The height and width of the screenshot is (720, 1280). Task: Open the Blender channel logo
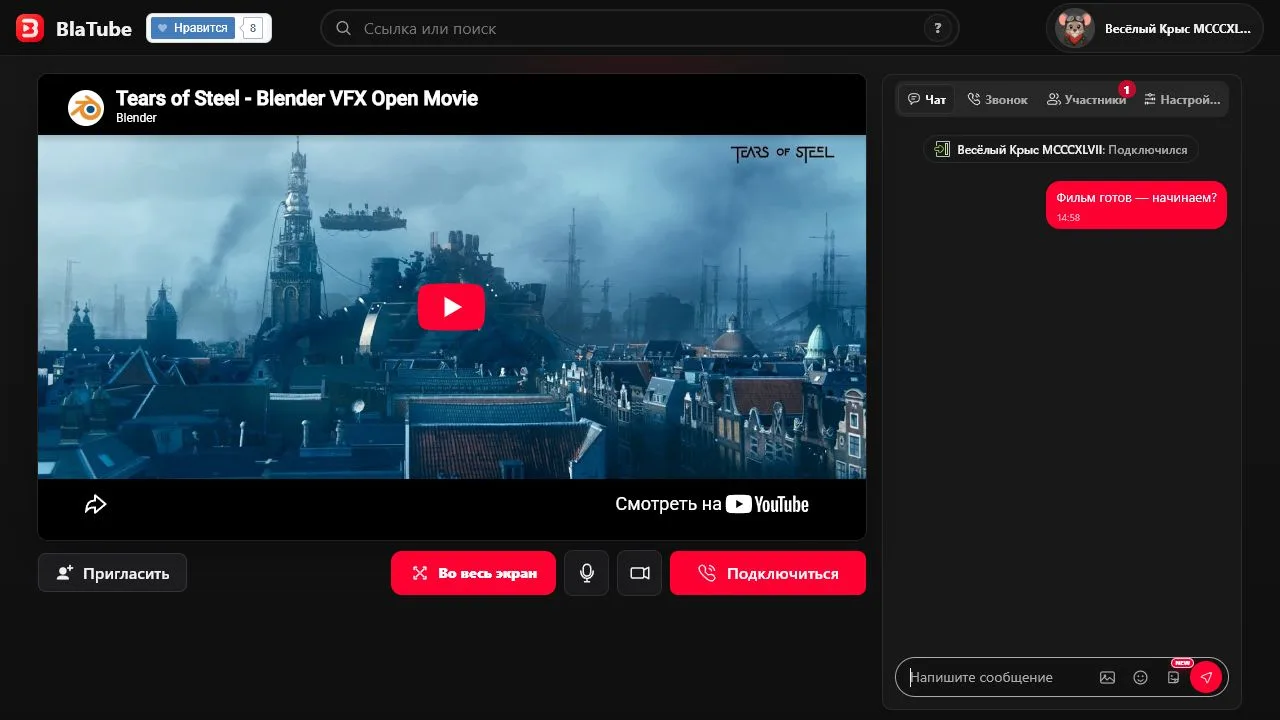coord(86,107)
